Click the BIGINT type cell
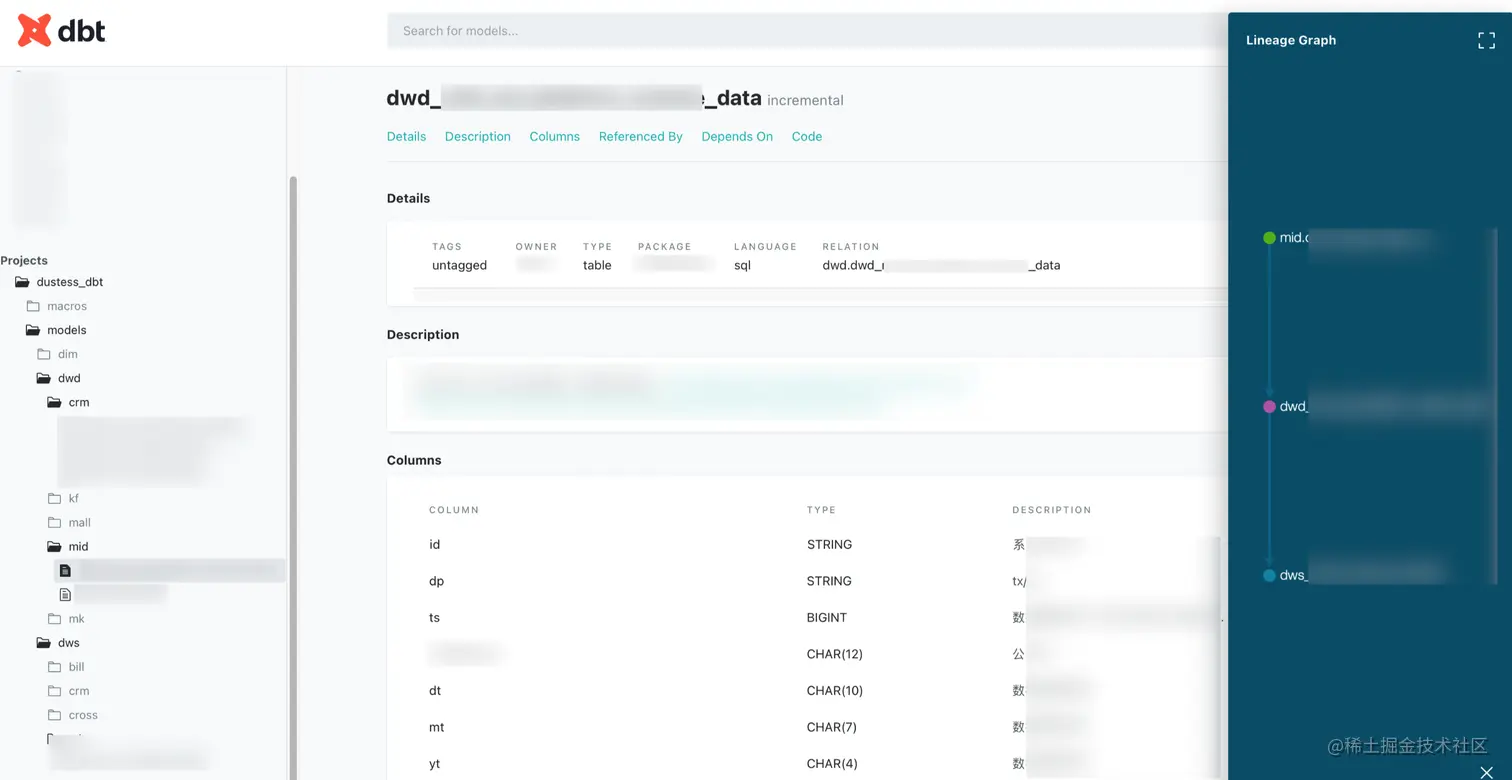The height and width of the screenshot is (780, 1512). (x=827, y=618)
